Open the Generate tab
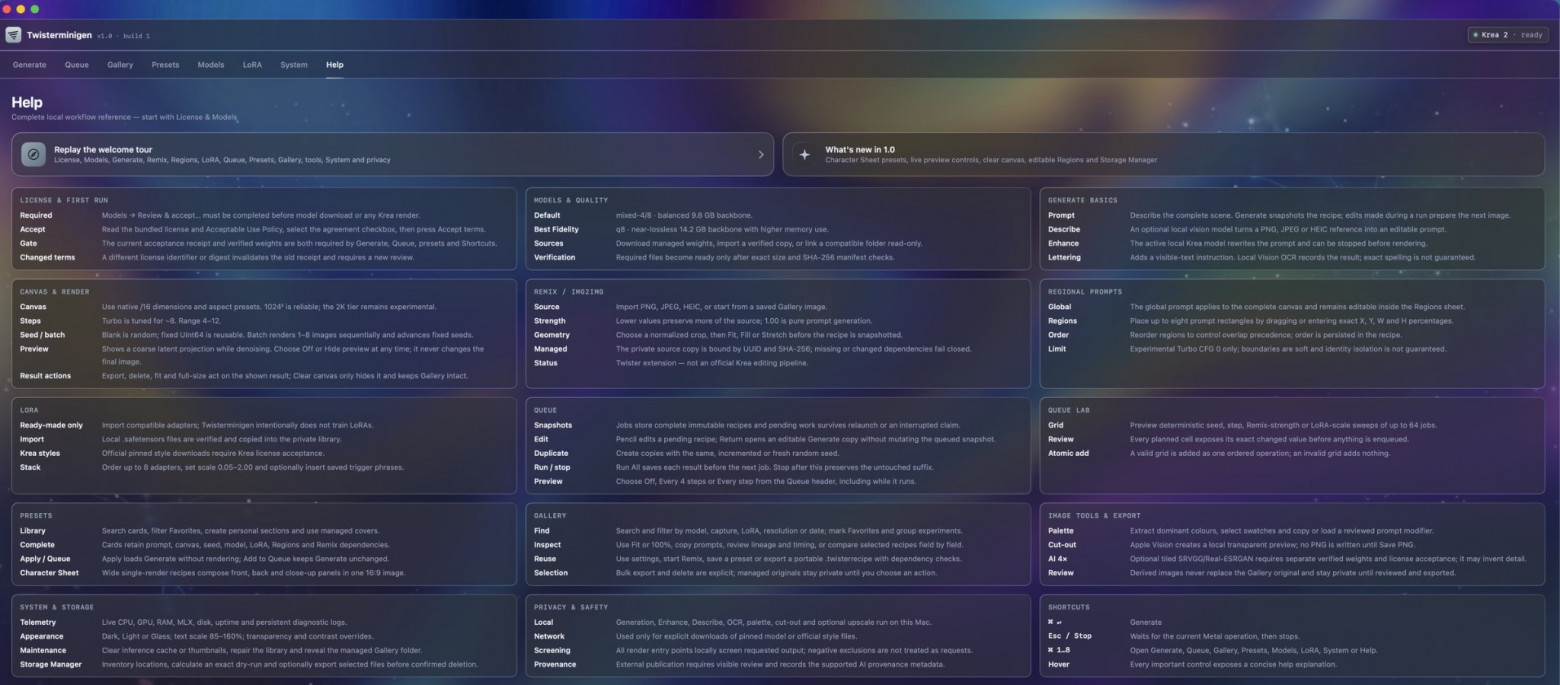1560x685 pixels. [29, 65]
